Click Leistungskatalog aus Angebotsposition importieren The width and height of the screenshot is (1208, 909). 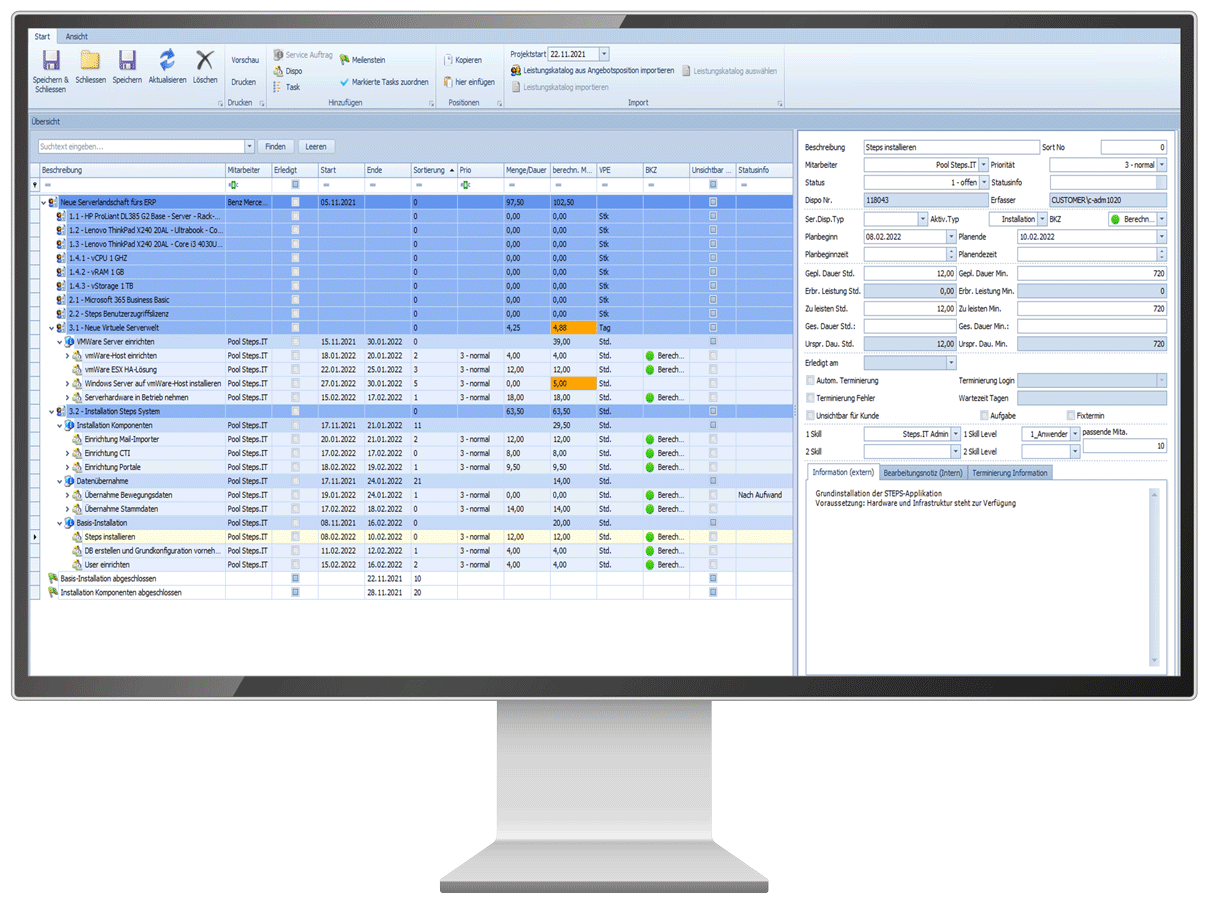(516, 71)
